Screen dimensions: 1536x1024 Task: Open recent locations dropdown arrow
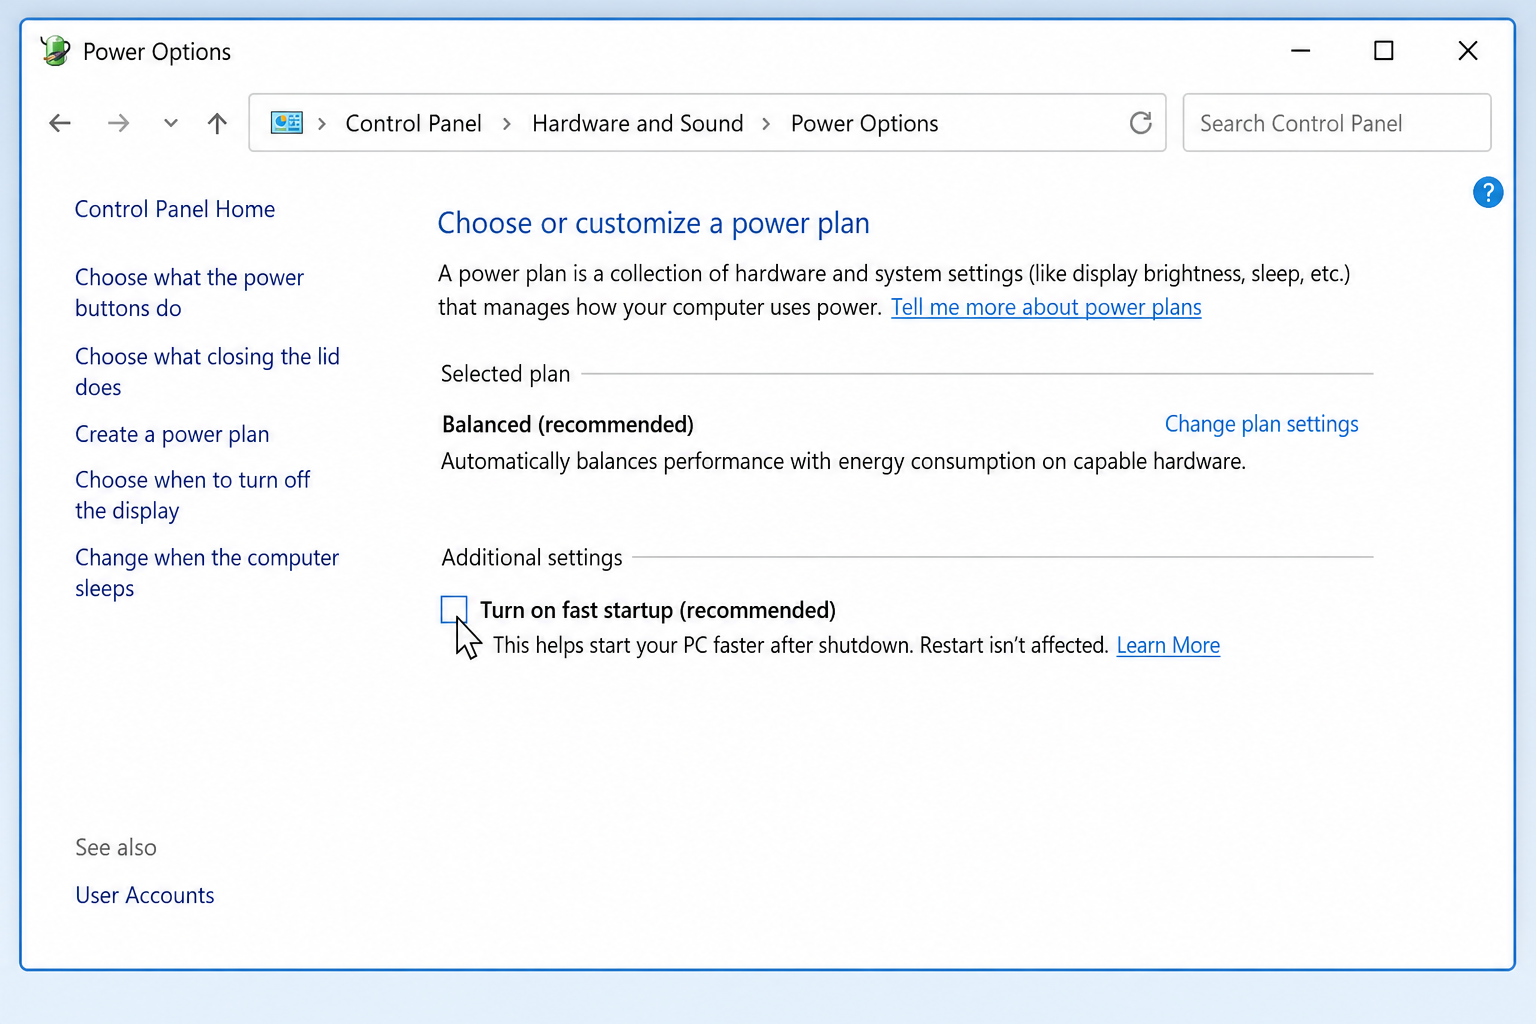point(171,123)
